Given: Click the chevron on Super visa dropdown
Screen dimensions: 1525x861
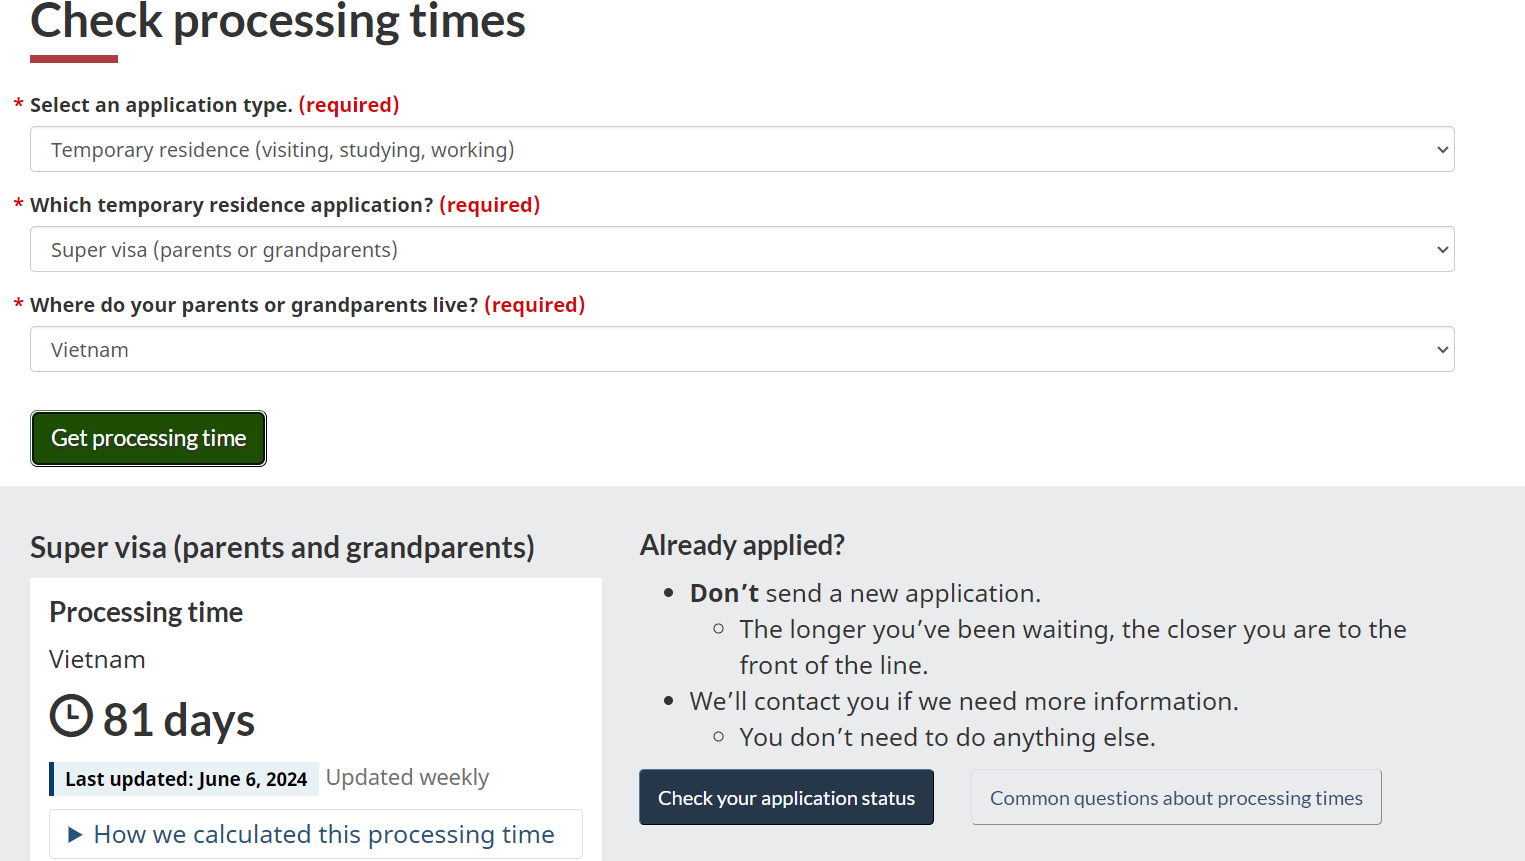Looking at the screenshot, I should pyautogui.click(x=1442, y=250).
